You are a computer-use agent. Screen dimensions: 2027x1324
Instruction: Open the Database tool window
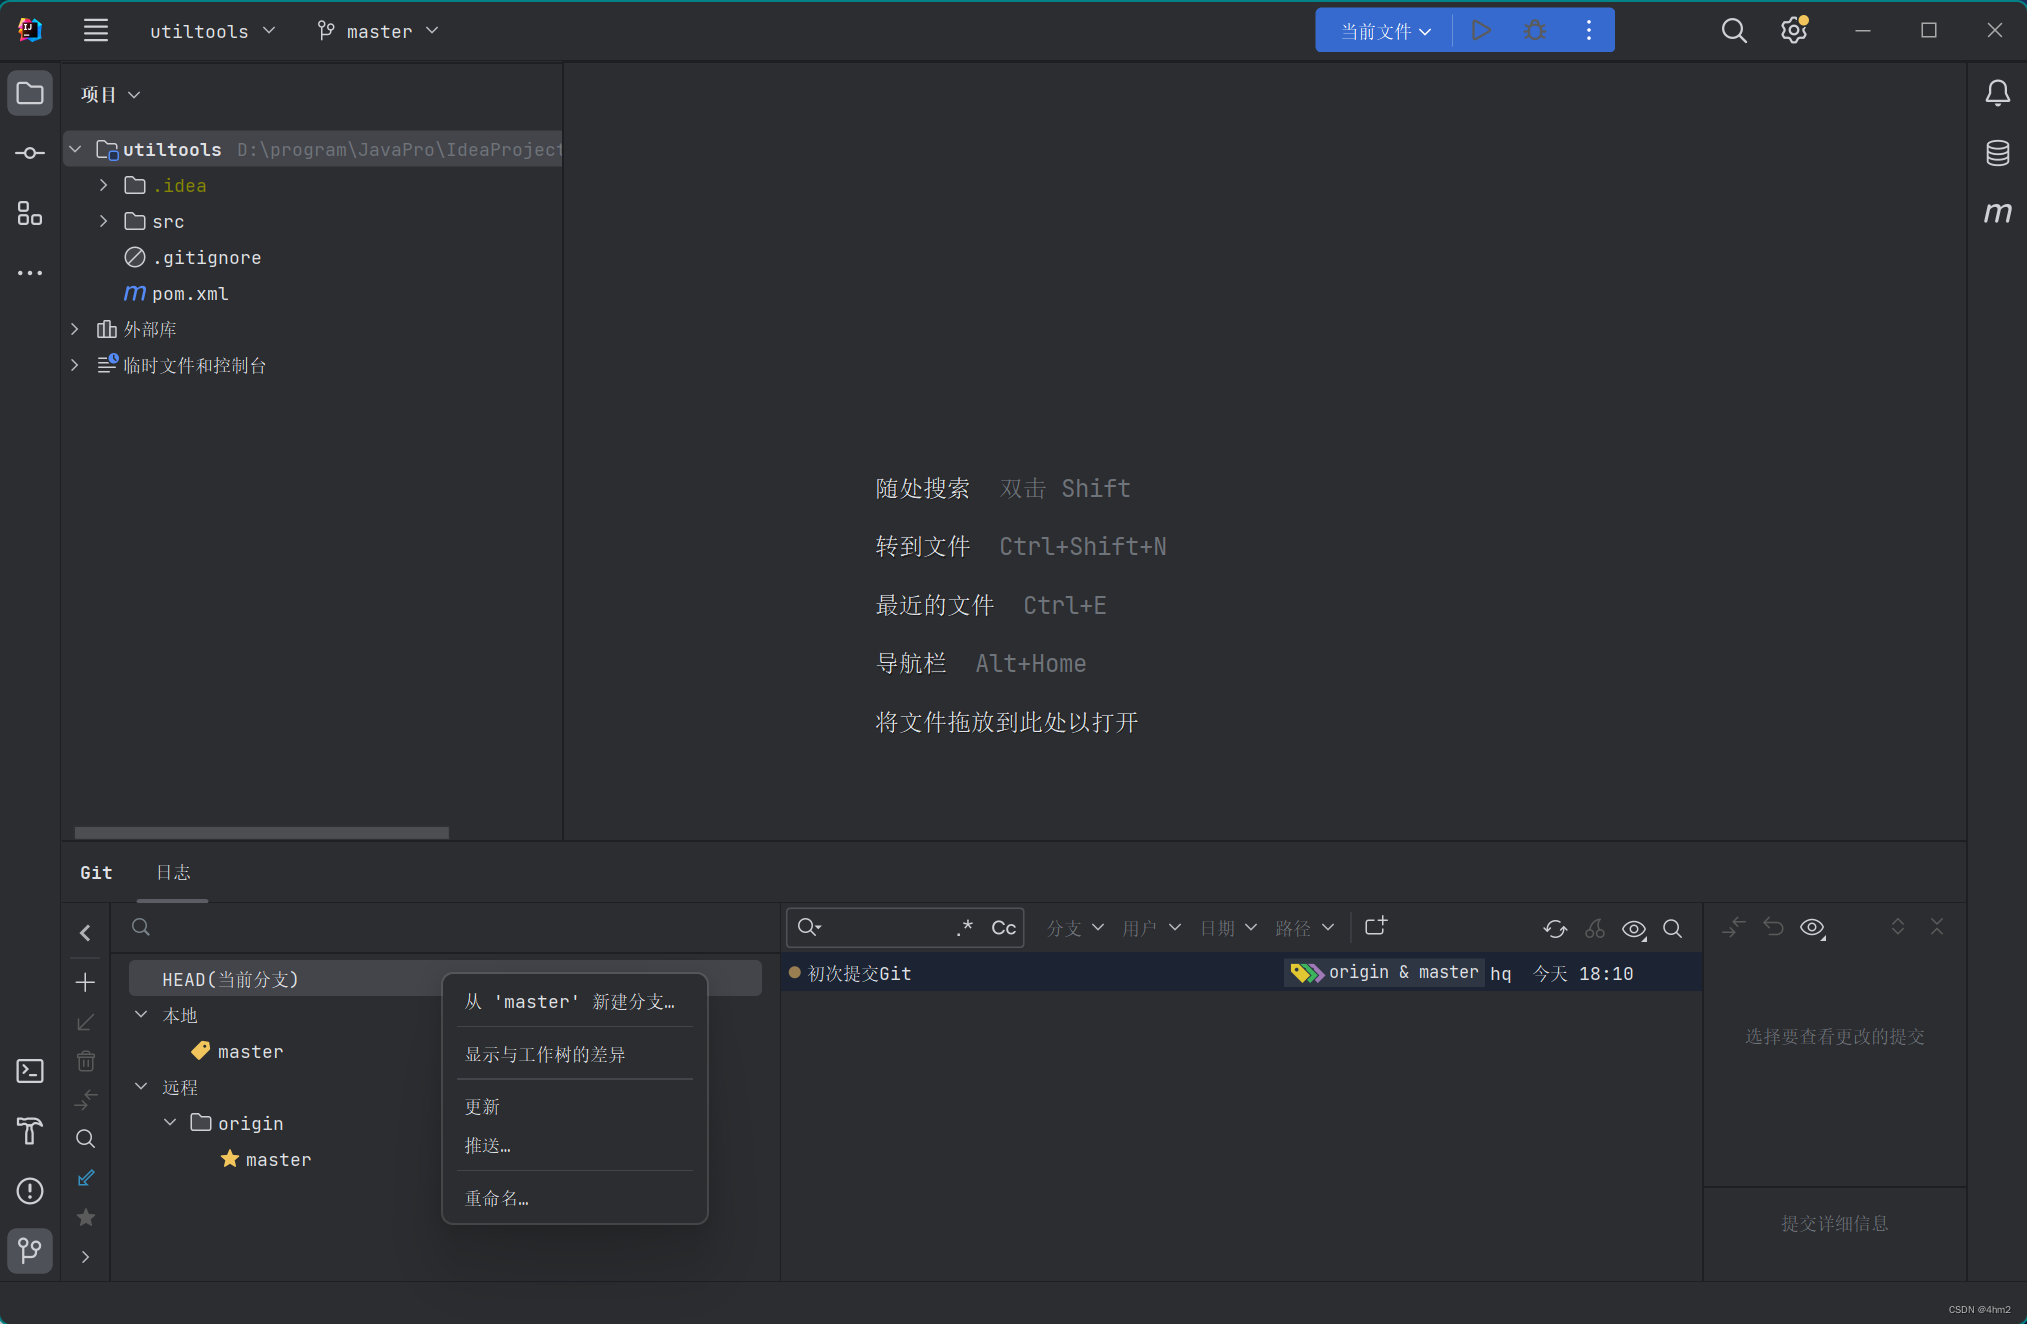tap(1997, 153)
